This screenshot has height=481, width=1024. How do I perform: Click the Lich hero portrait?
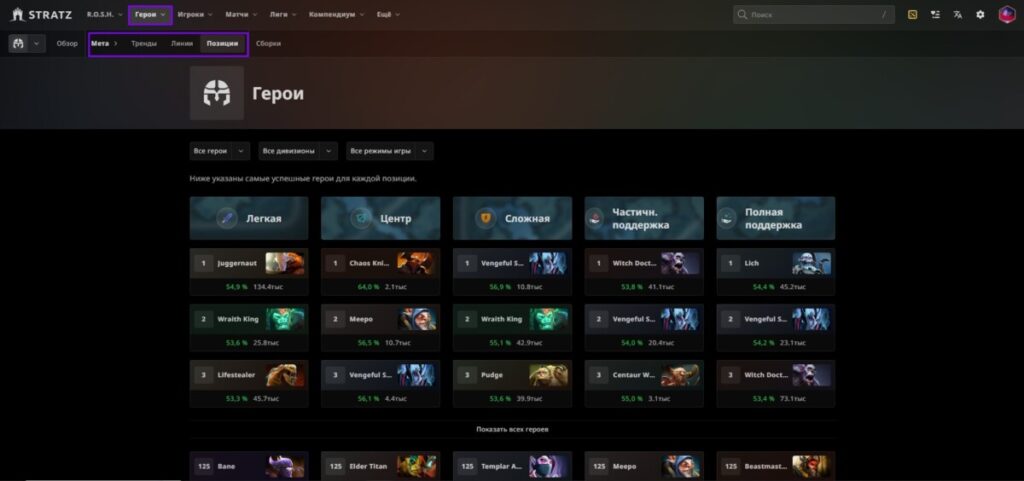click(x=811, y=264)
